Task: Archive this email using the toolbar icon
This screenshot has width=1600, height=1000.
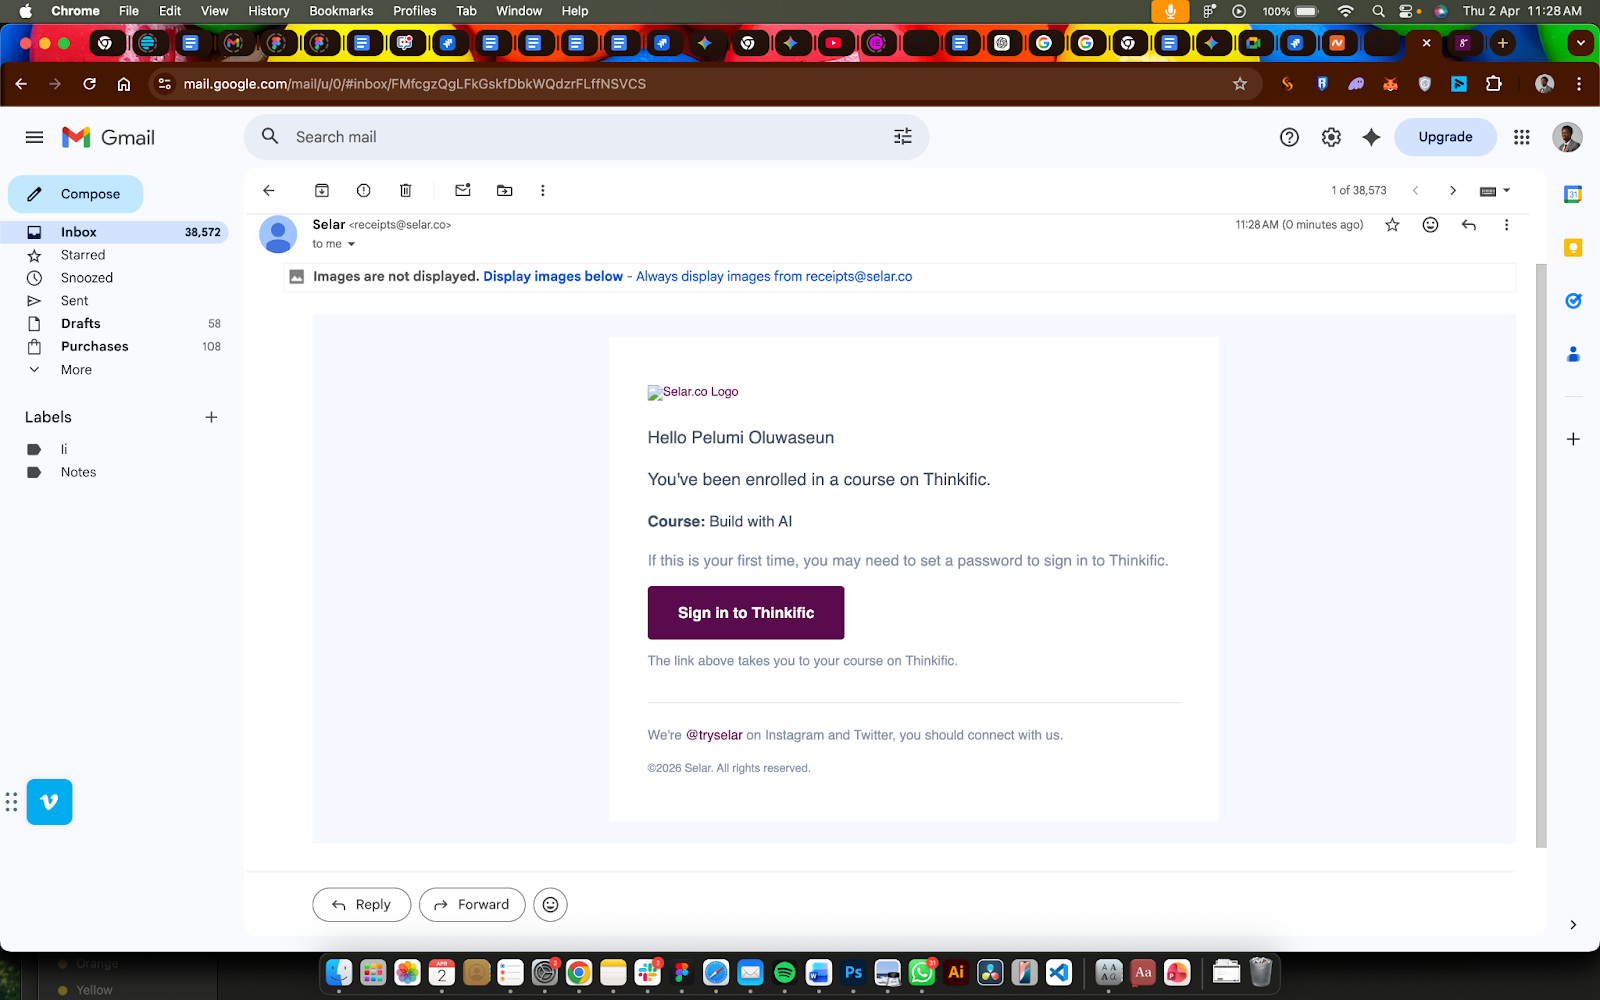Action: [x=322, y=190]
